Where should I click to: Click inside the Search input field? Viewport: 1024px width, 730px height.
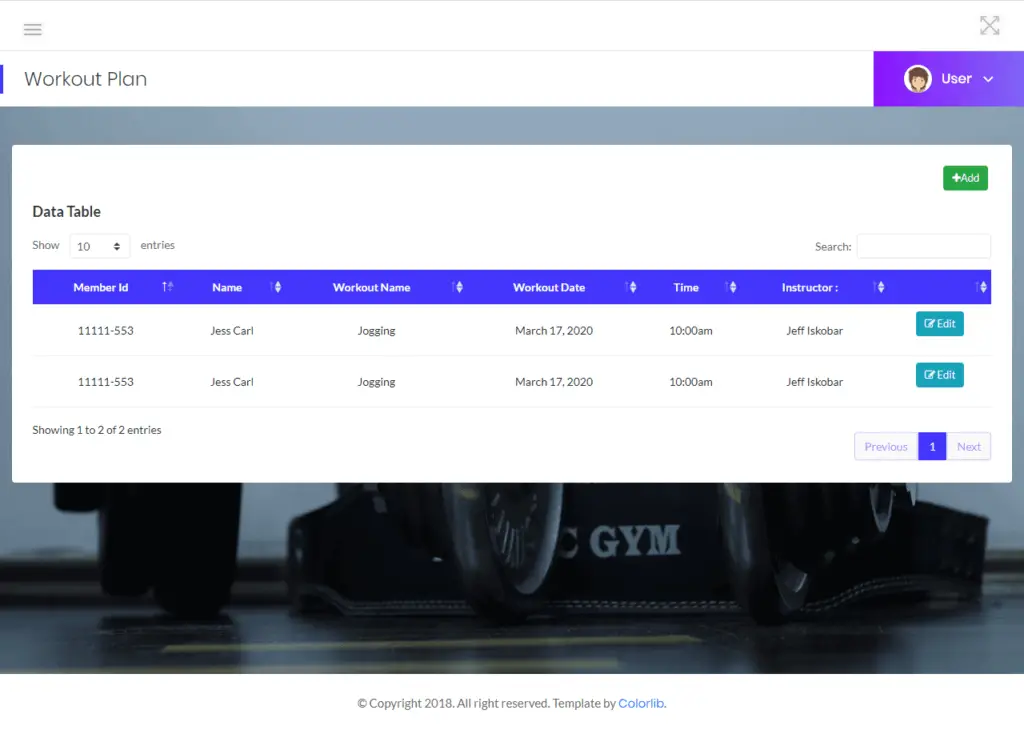922,246
